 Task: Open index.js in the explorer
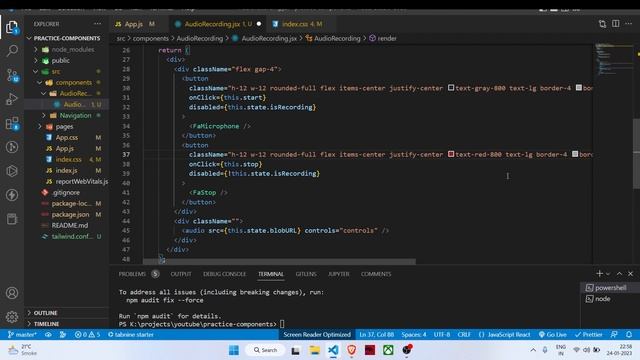coord(67,170)
